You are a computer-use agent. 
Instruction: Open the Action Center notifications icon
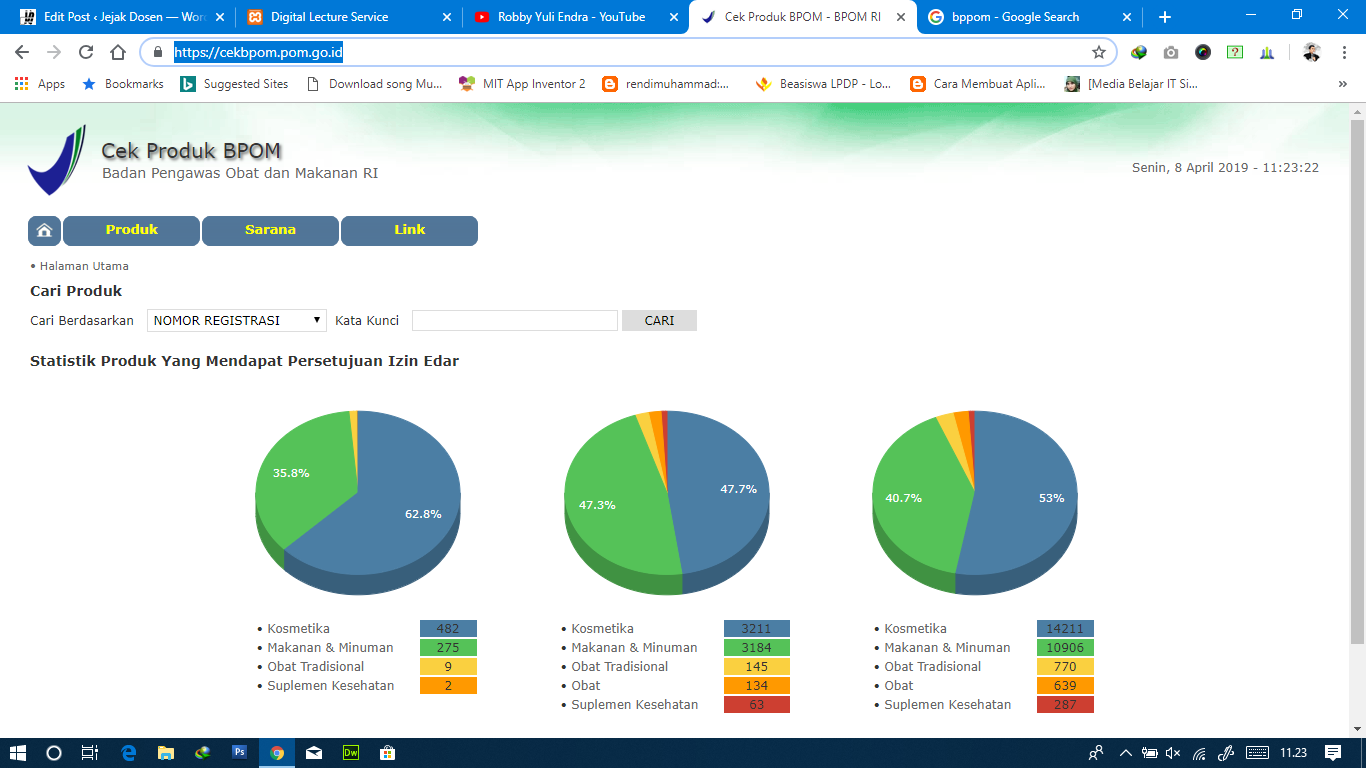[x=1332, y=753]
